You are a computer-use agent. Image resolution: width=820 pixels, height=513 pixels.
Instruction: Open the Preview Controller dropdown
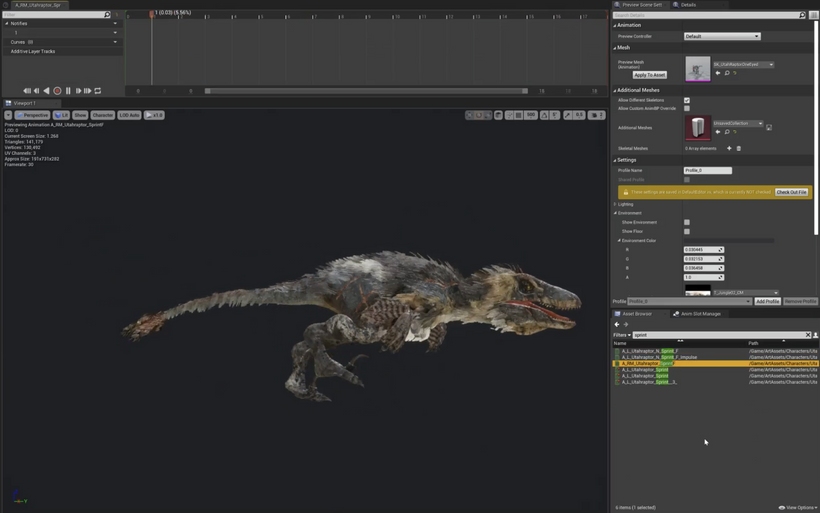point(722,36)
